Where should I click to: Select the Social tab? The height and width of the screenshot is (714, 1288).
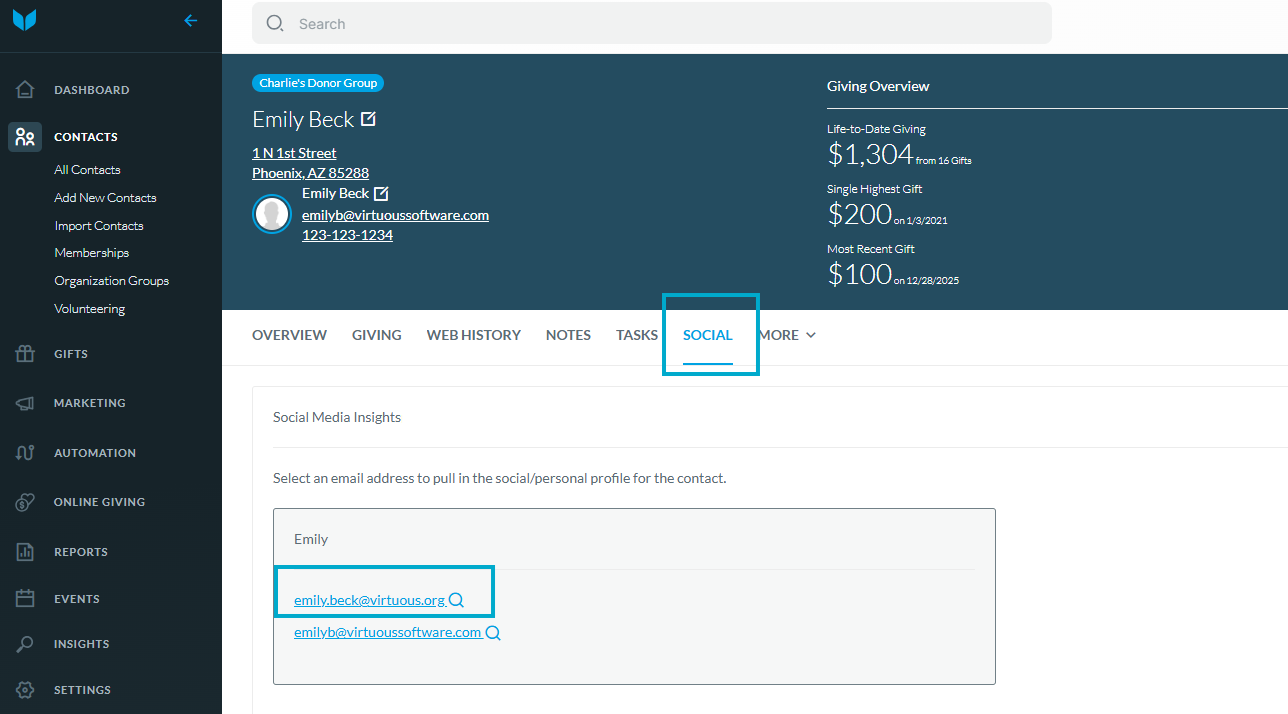pos(708,335)
